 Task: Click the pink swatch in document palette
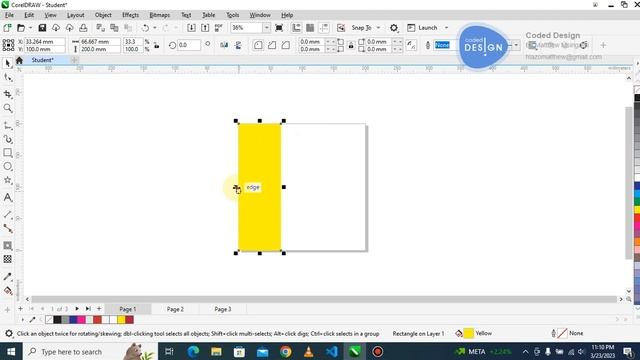[x=81, y=320]
